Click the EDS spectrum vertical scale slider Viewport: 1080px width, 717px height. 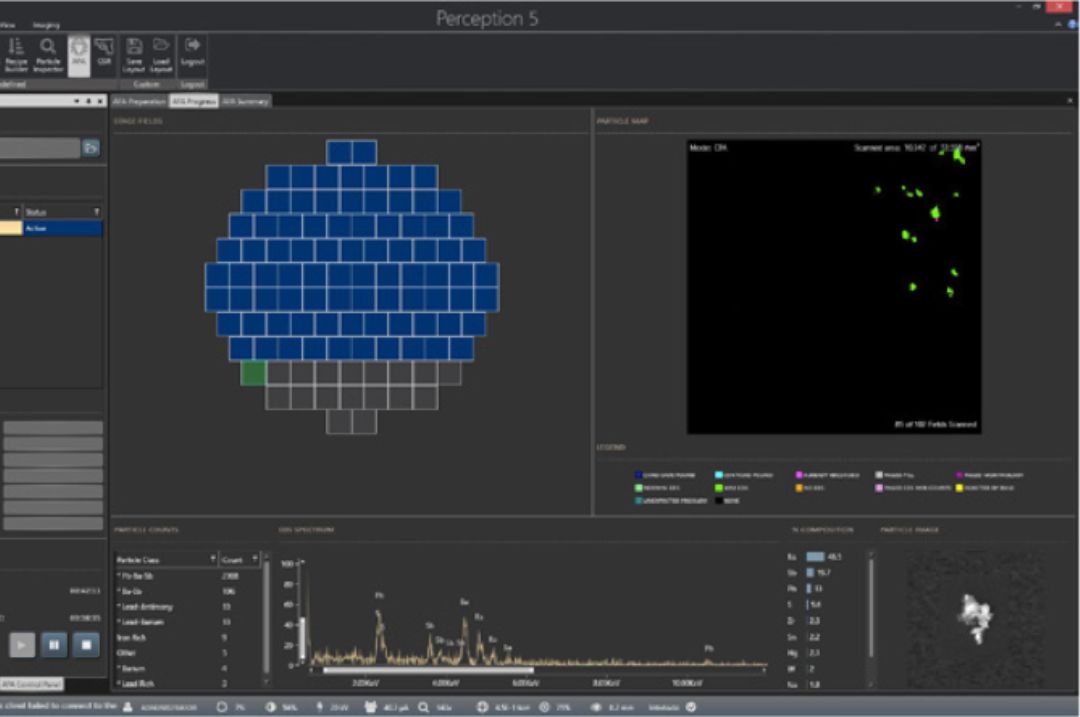pyautogui.click(x=302, y=638)
